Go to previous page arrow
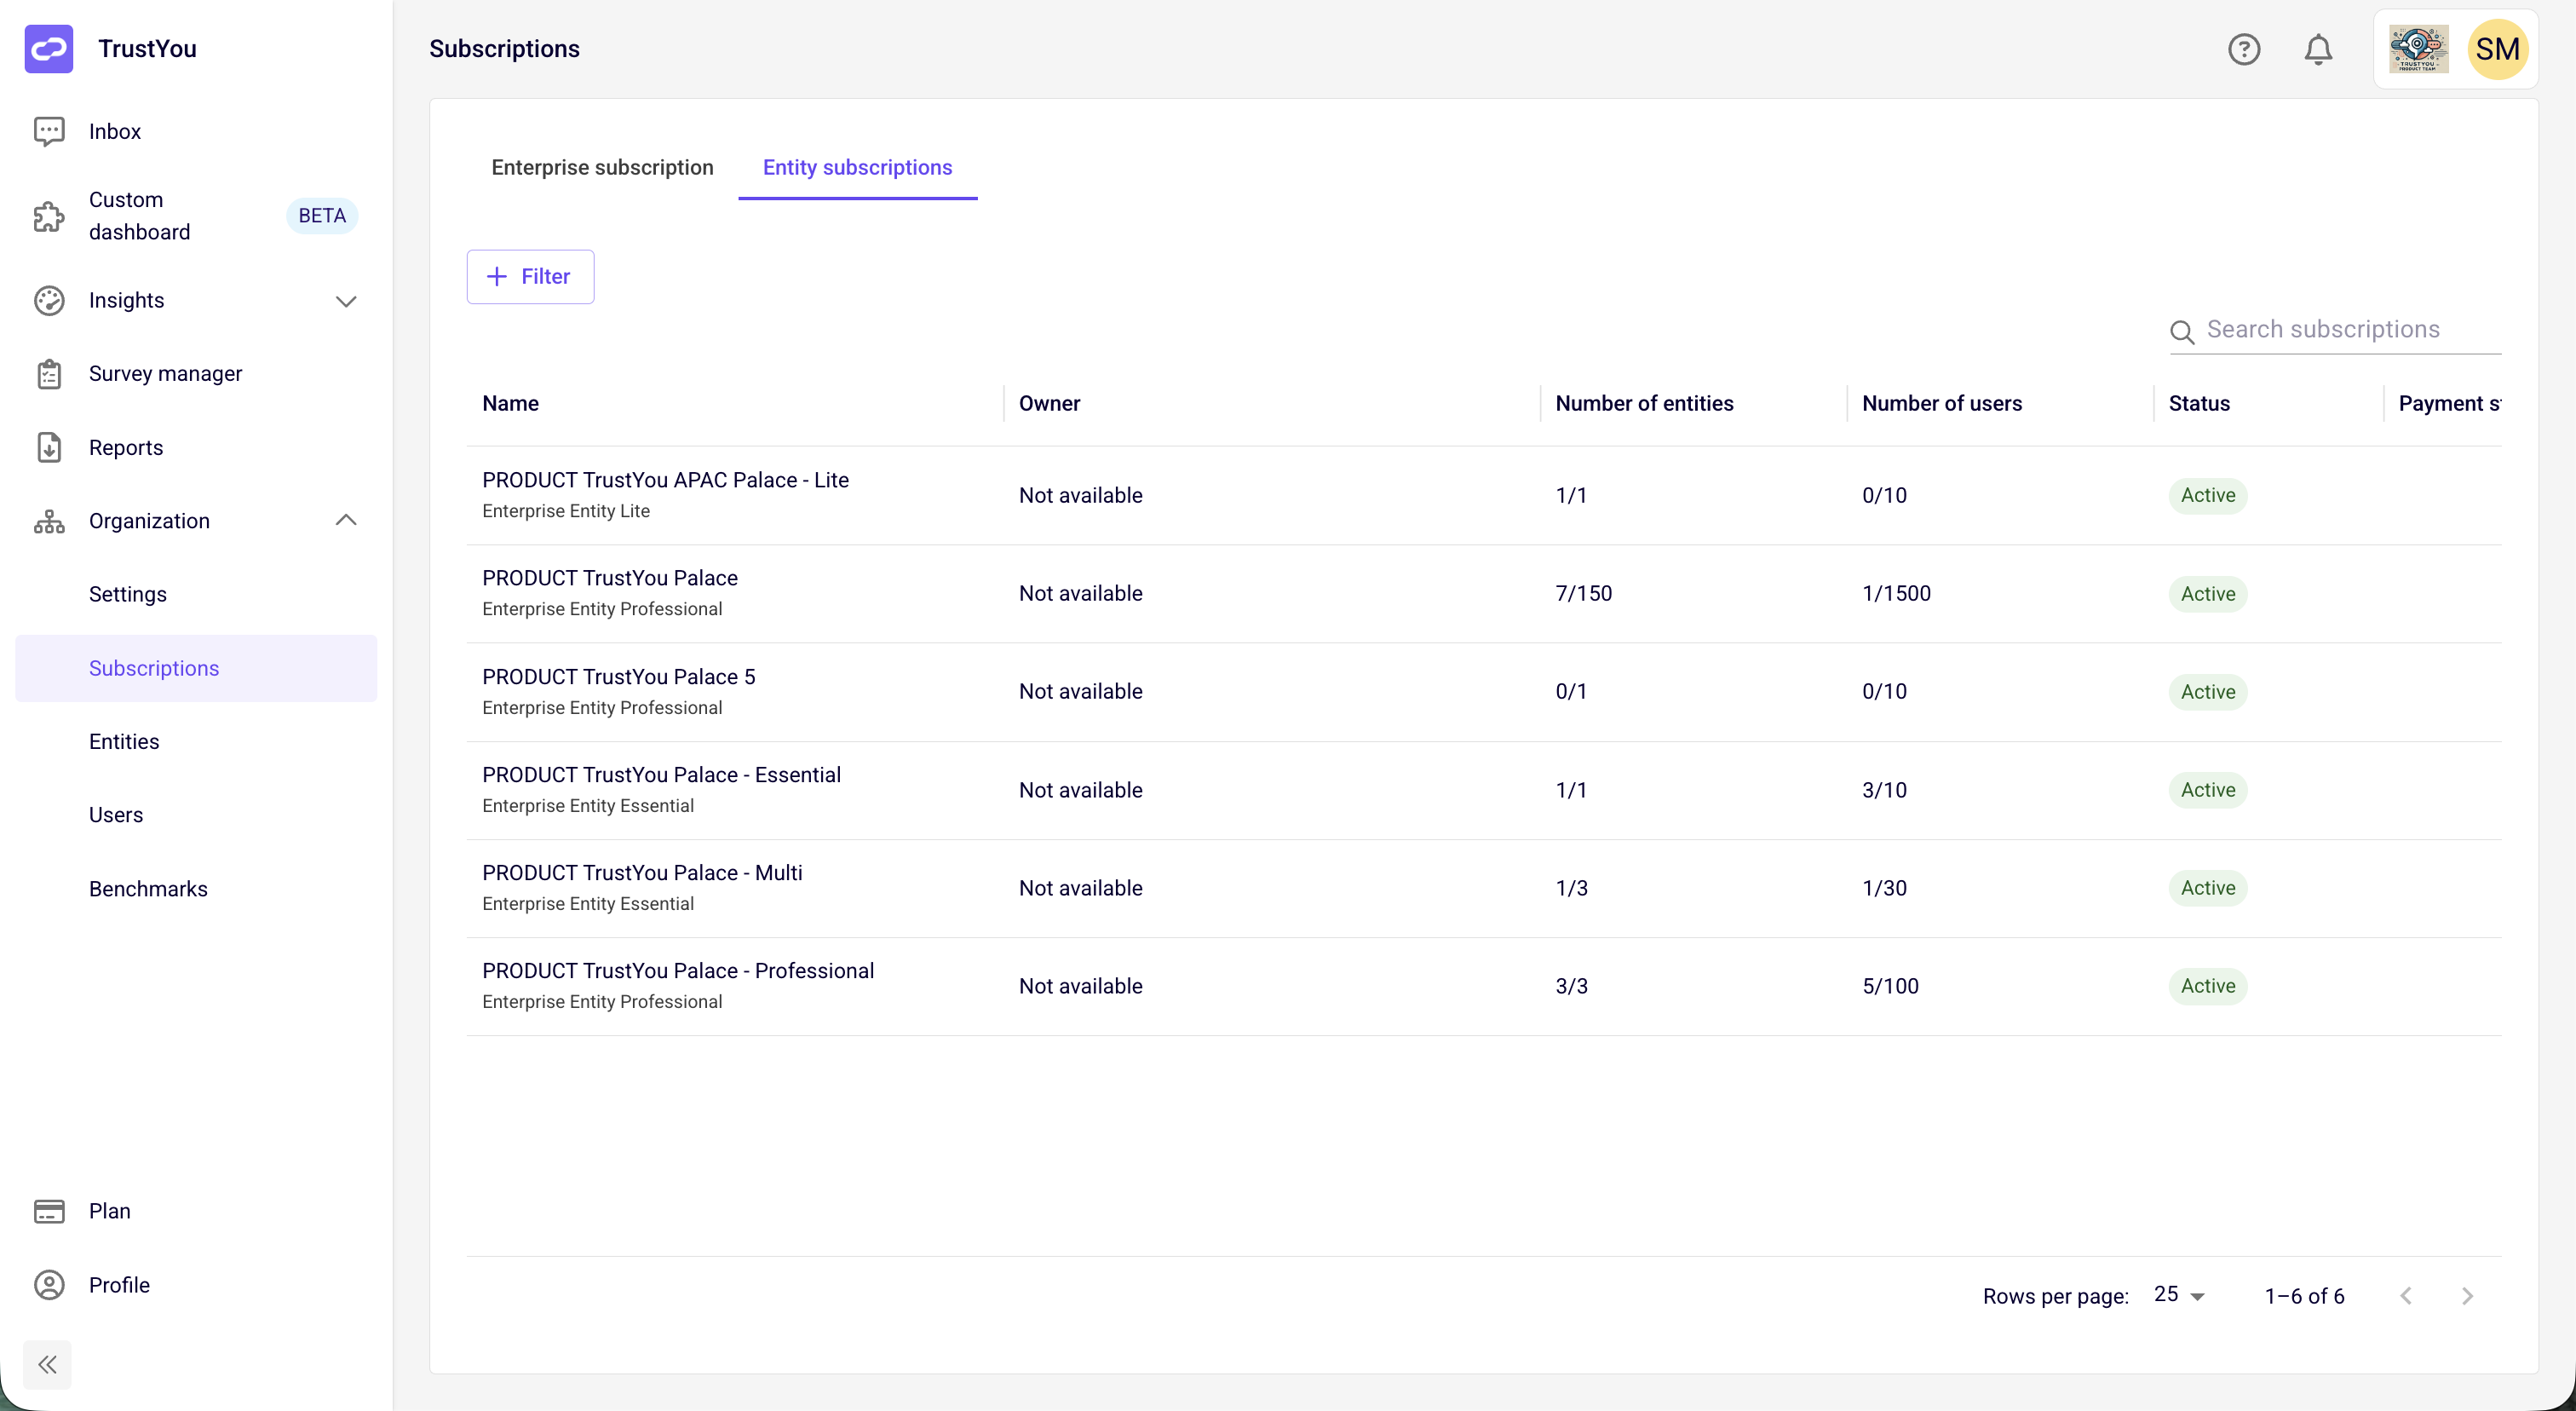The width and height of the screenshot is (2576, 1411). coord(2406,1296)
